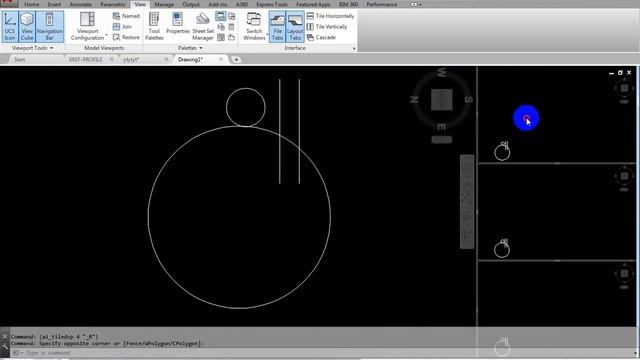Switch to the XREF-PROFILE file tab
Image resolution: width=640 pixels, height=360 pixels.
click(x=85, y=60)
